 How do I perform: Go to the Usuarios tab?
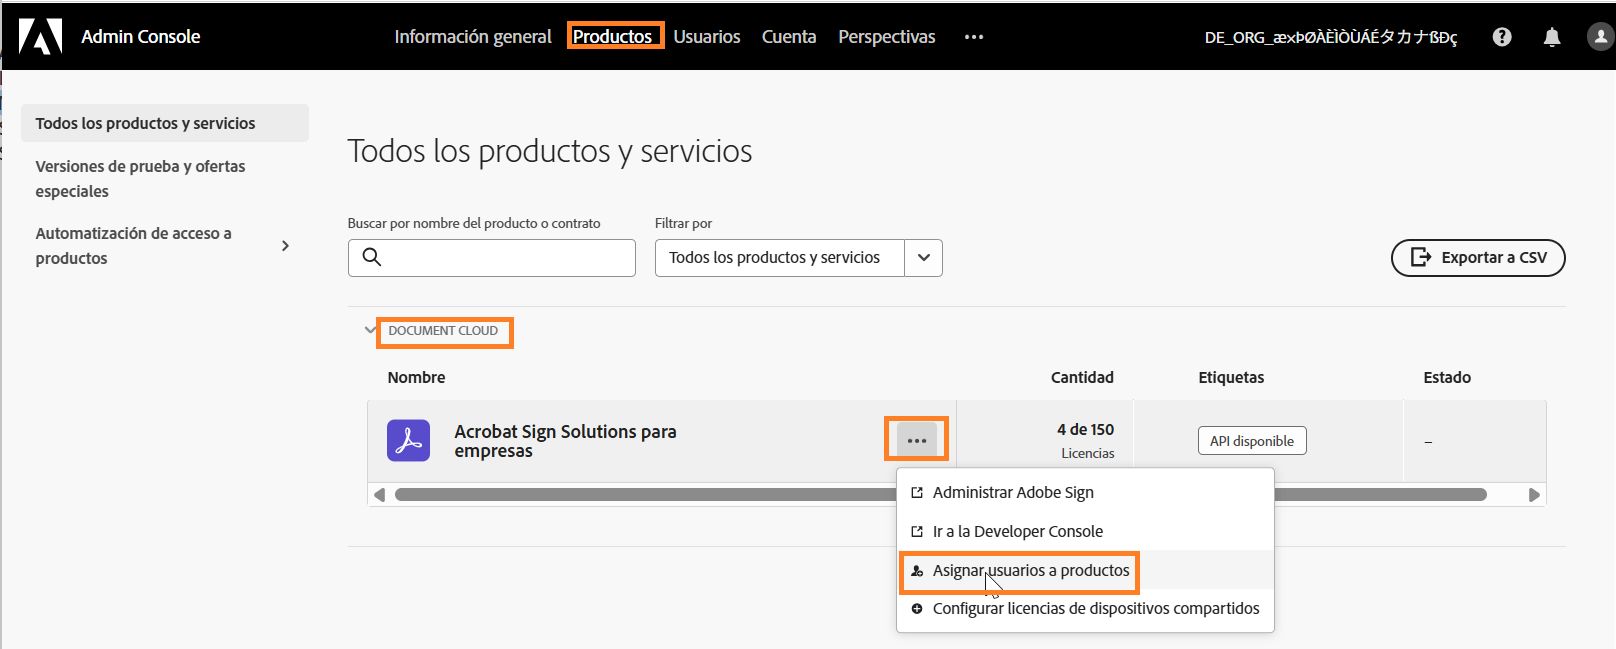click(707, 37)
